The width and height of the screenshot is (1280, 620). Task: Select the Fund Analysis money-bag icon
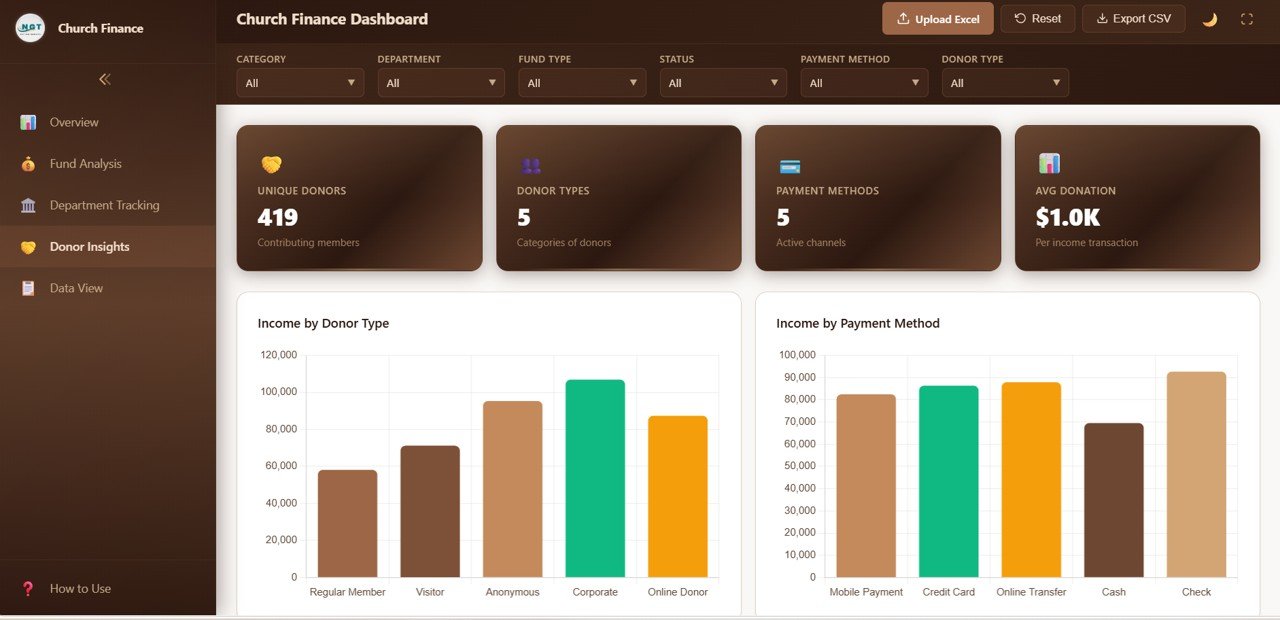[x=30, y=163]
